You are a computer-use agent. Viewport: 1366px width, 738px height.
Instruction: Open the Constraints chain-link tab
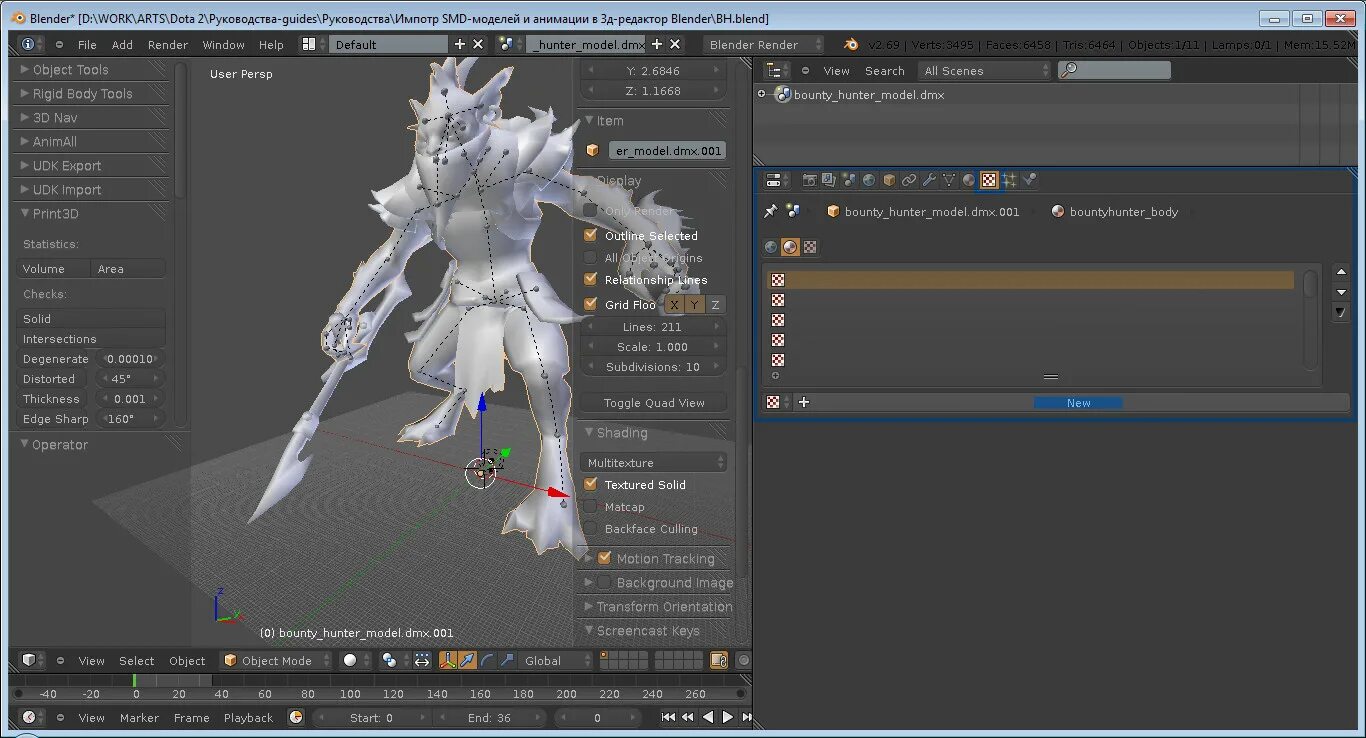[909, 180]
